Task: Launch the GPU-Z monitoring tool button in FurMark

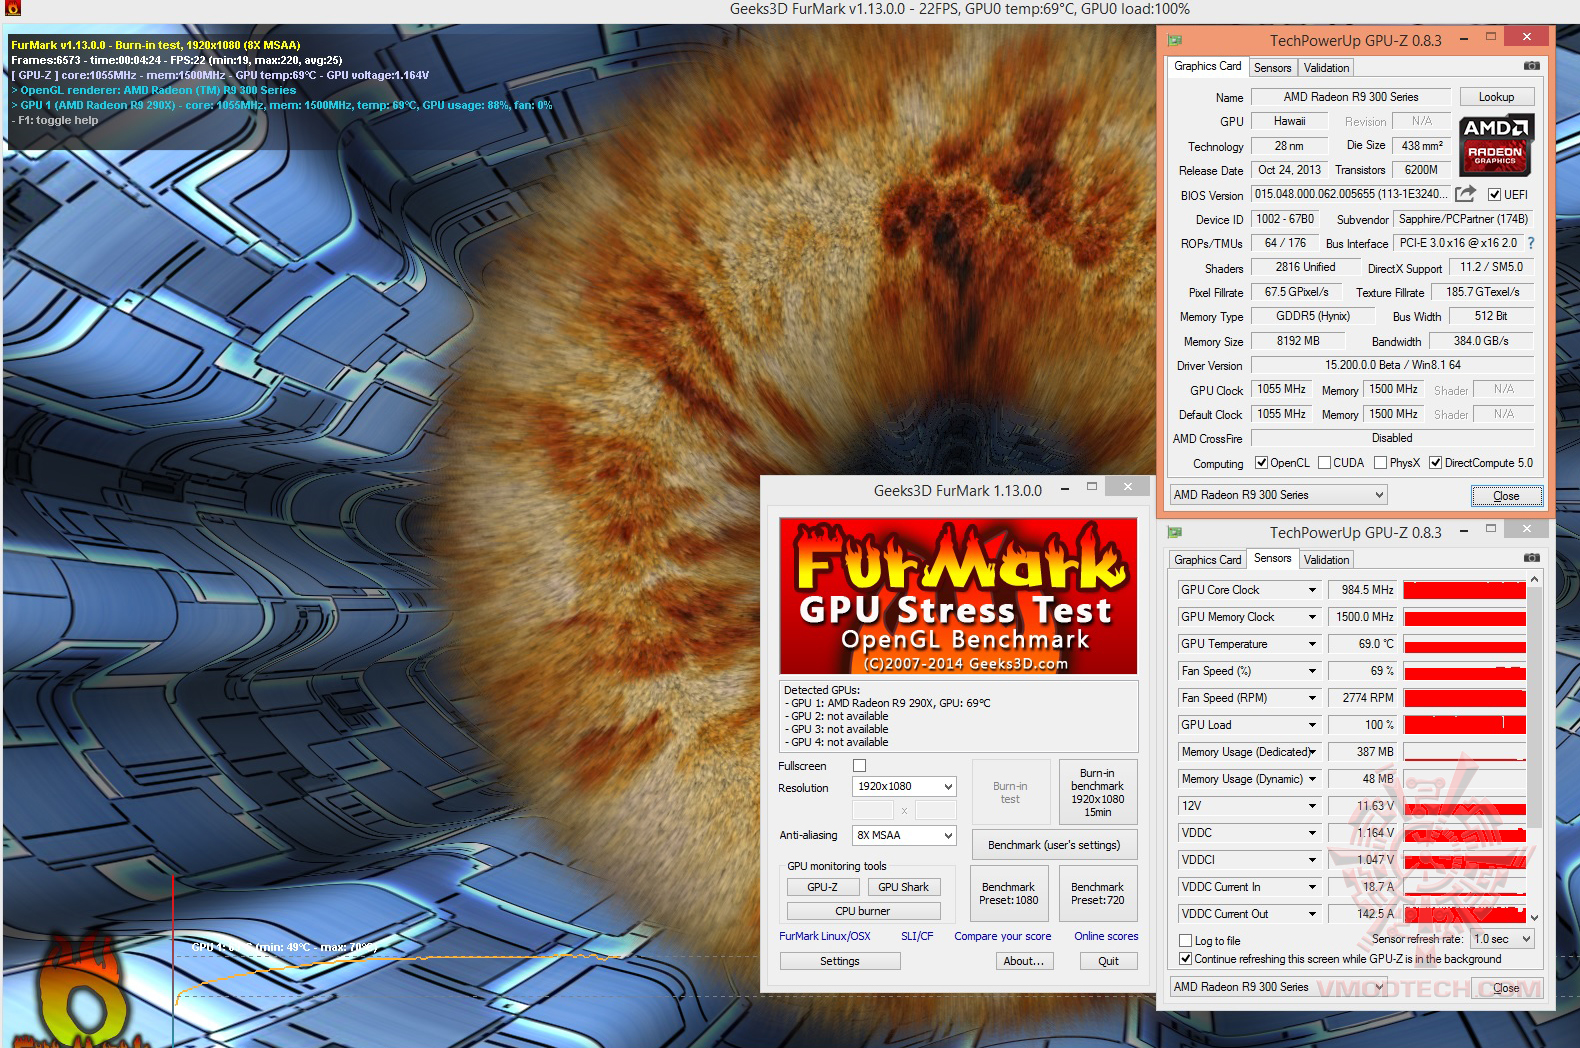Action: point(822,887)
